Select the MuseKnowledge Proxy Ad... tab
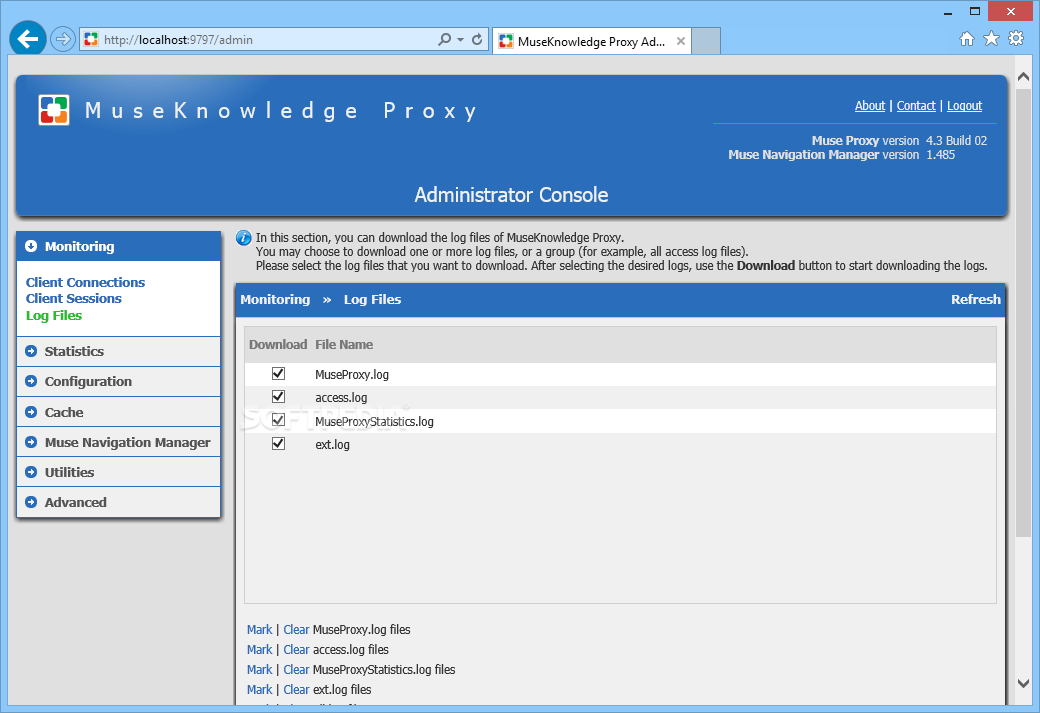1040x713 pixels. click(592, 41)
